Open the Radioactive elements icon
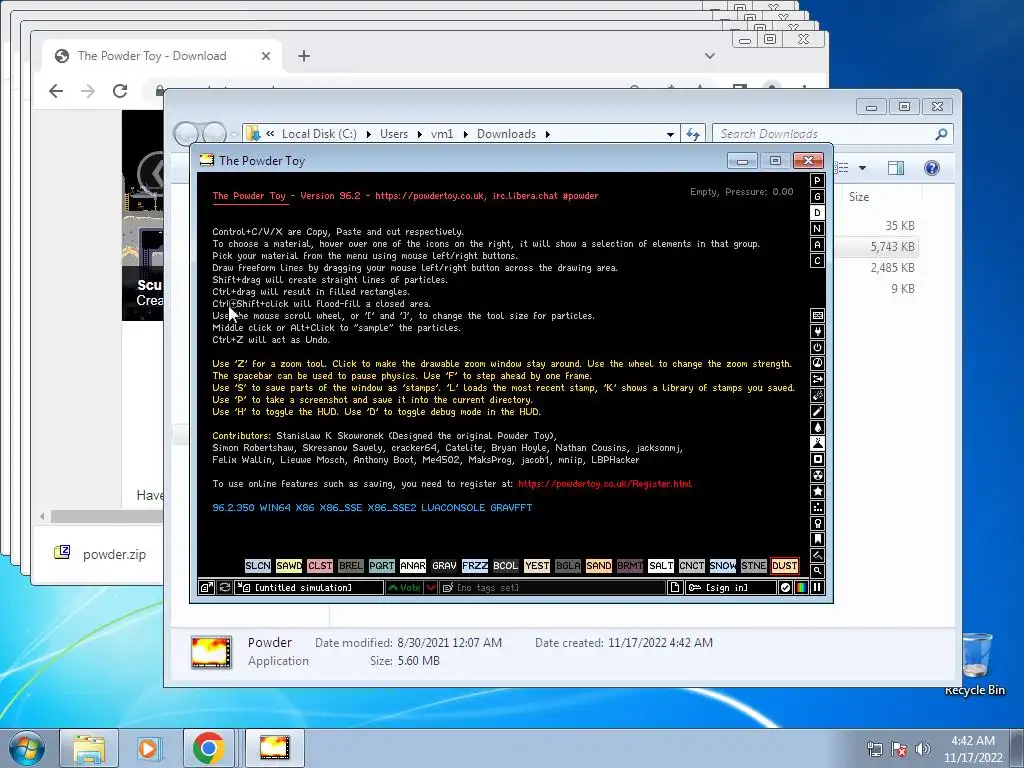 (817, 475)
